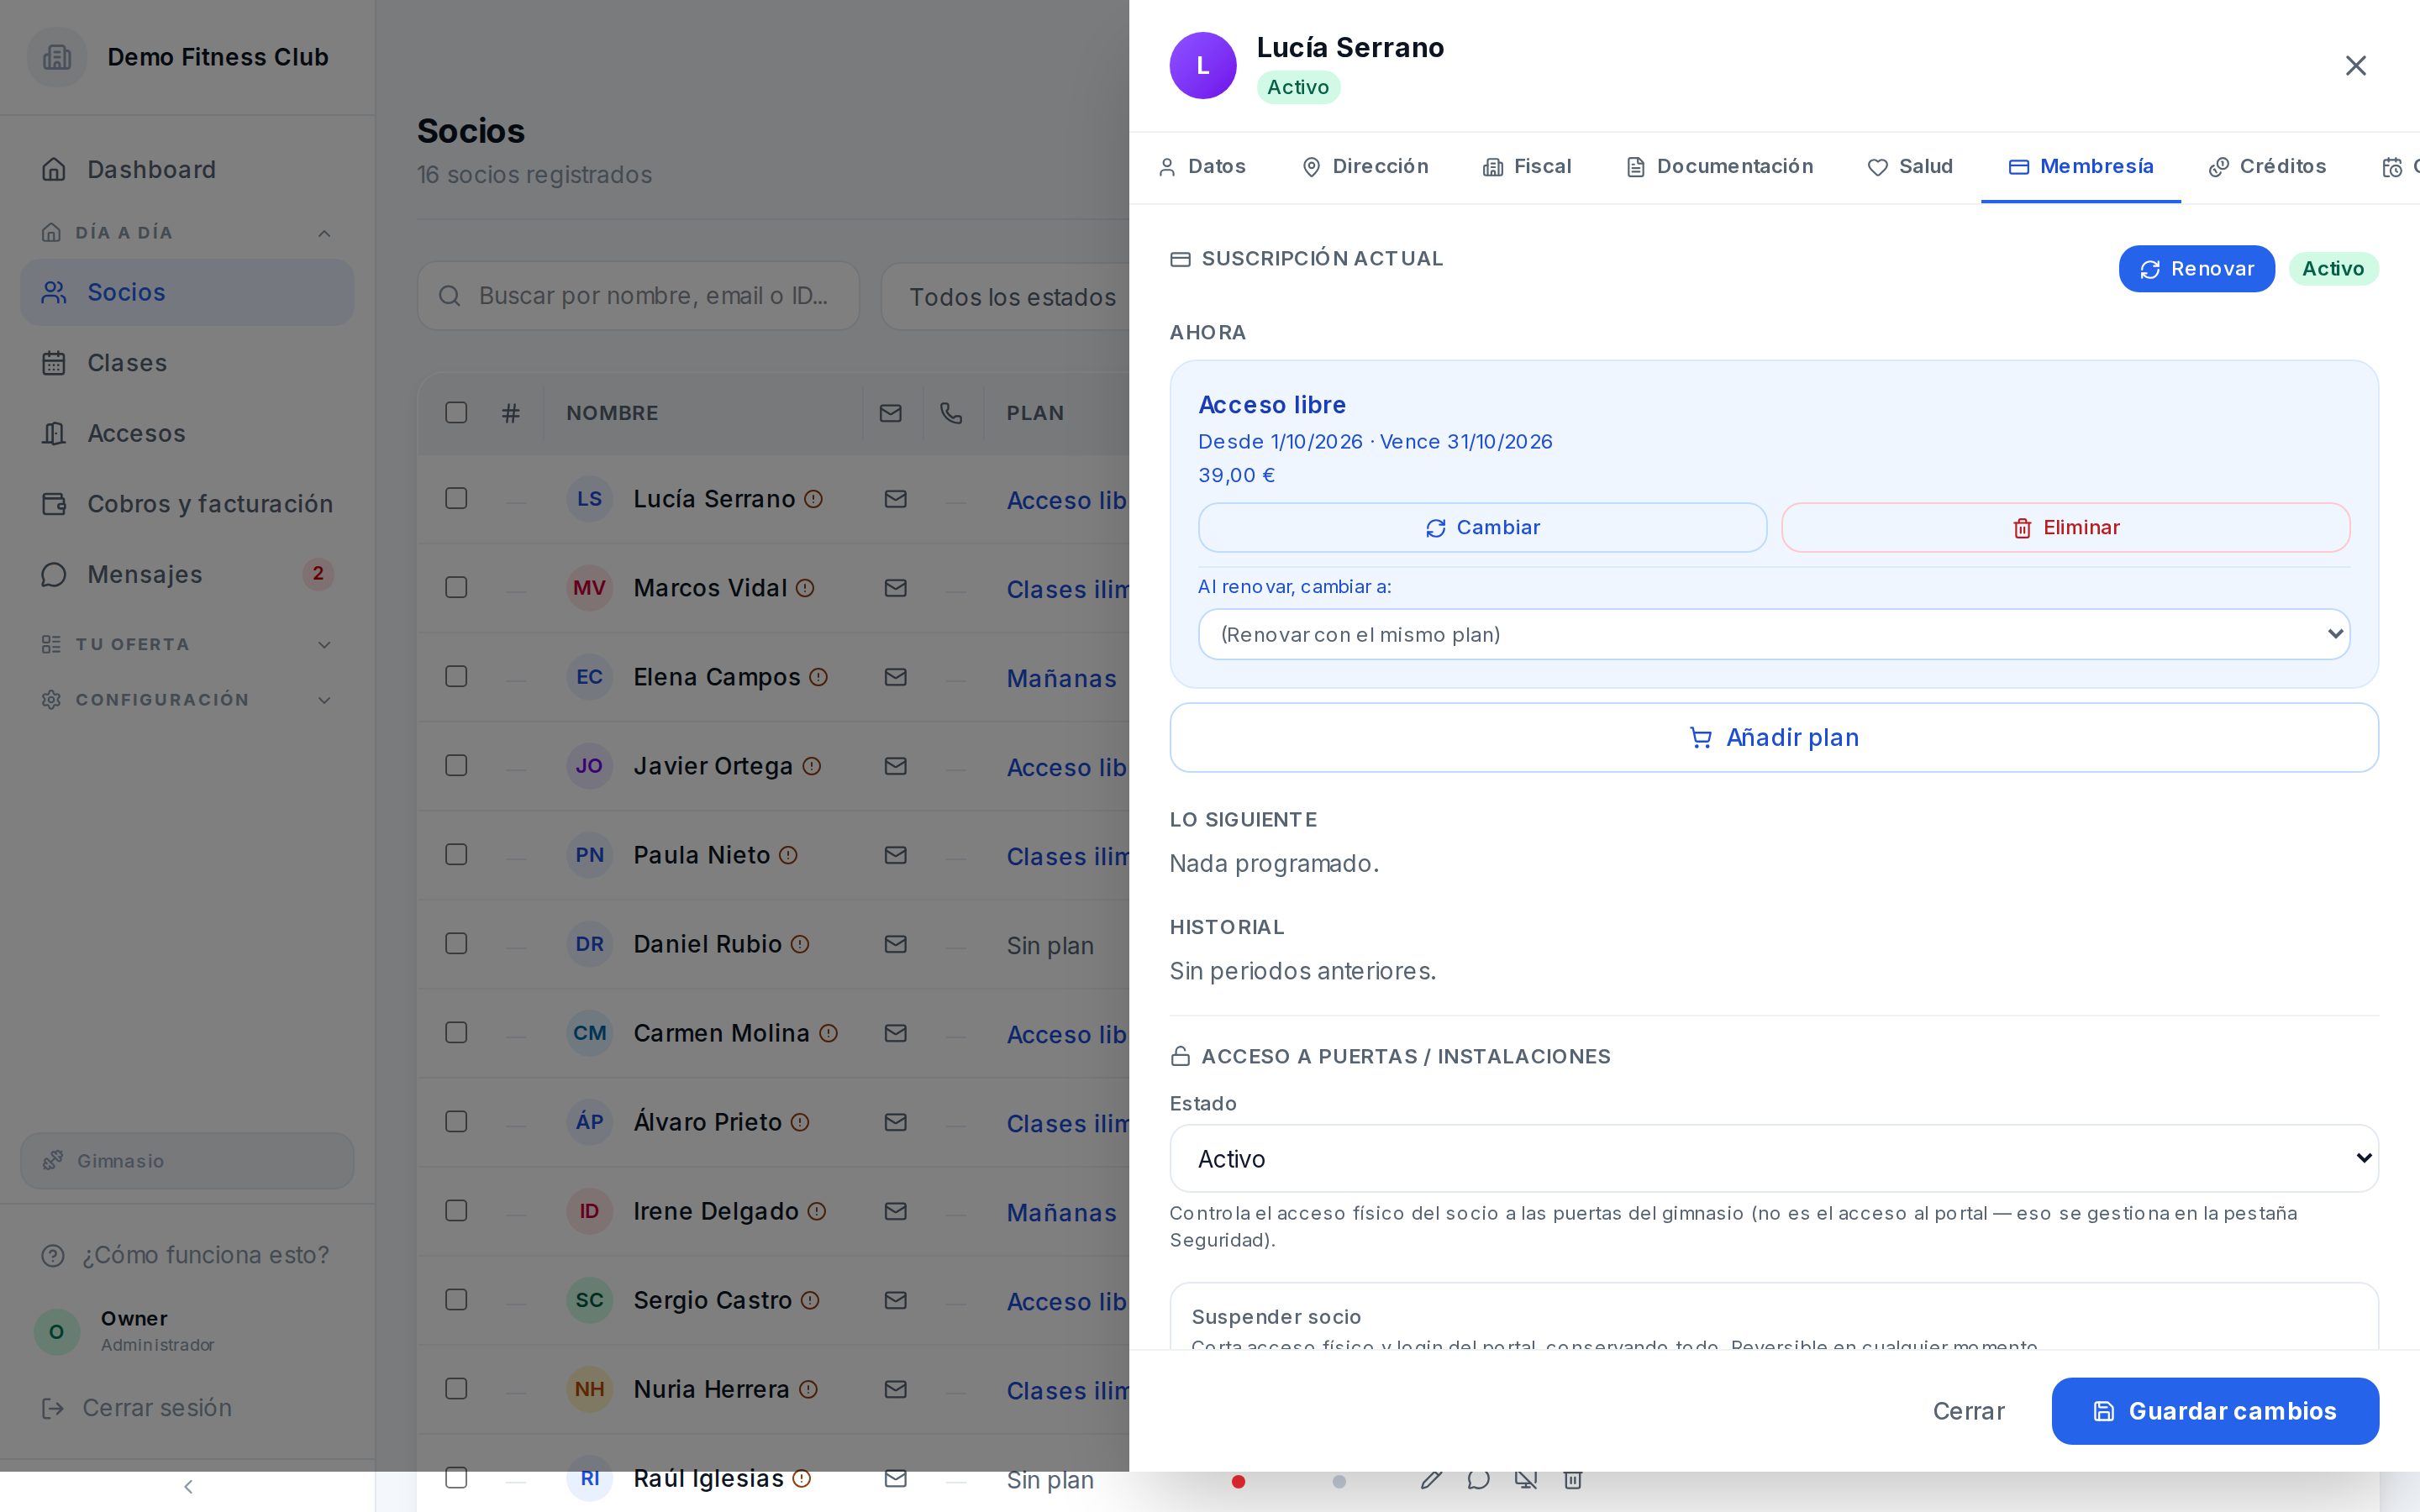This screenshot has width=2420, height=1512.
Task: Check the box for Nuria Herrera row
Action: pos(456,1388)
